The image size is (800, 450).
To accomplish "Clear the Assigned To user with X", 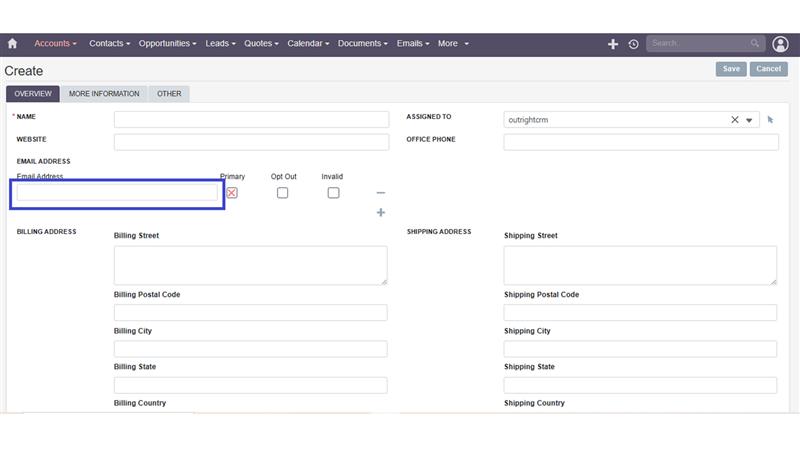I will pos(735,119).
